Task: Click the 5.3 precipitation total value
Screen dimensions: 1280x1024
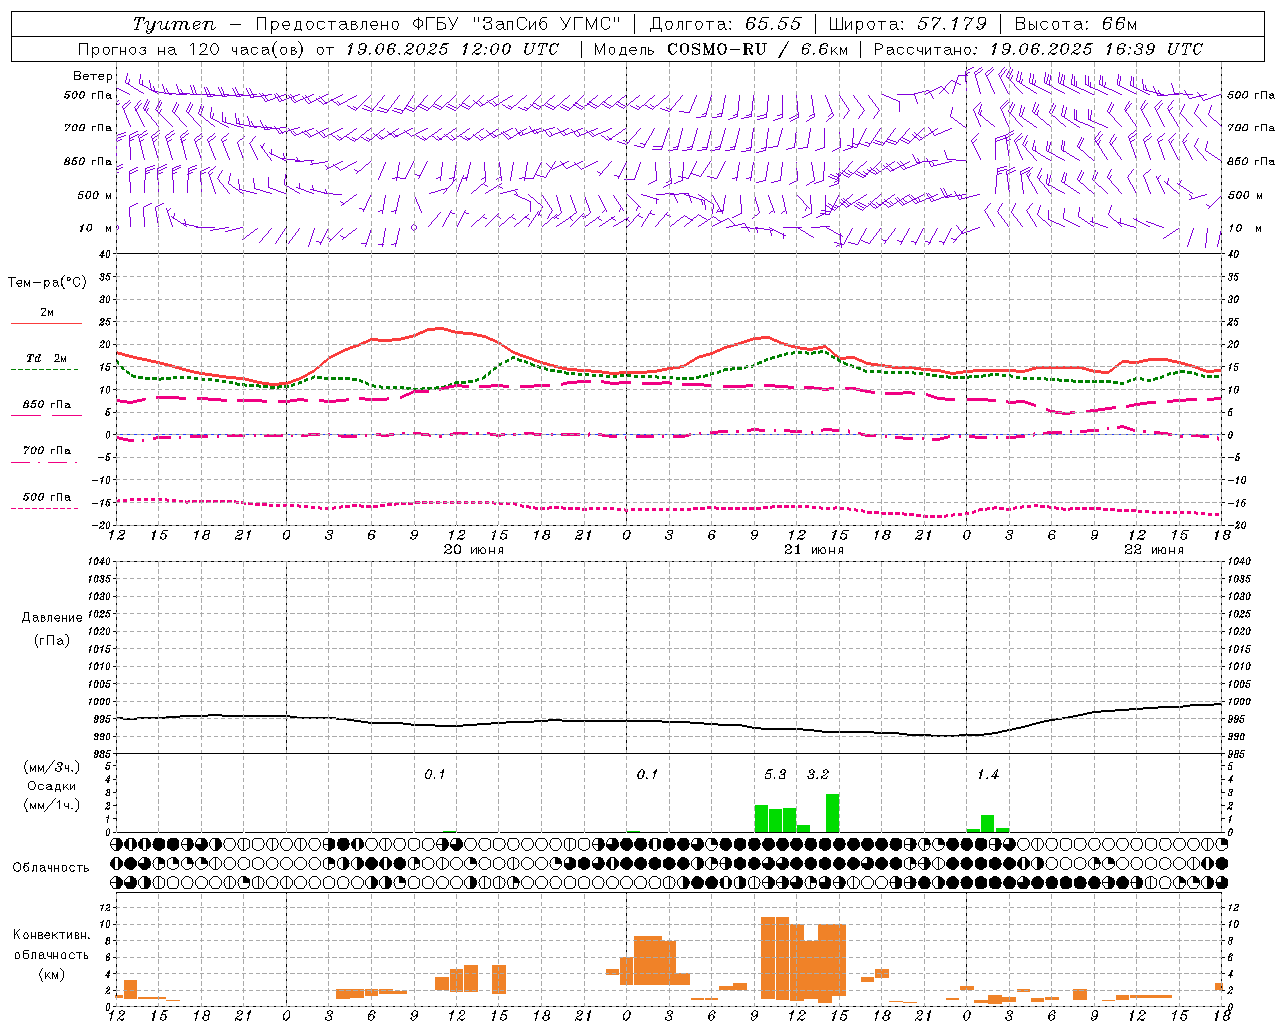Action: pos(775,775)
